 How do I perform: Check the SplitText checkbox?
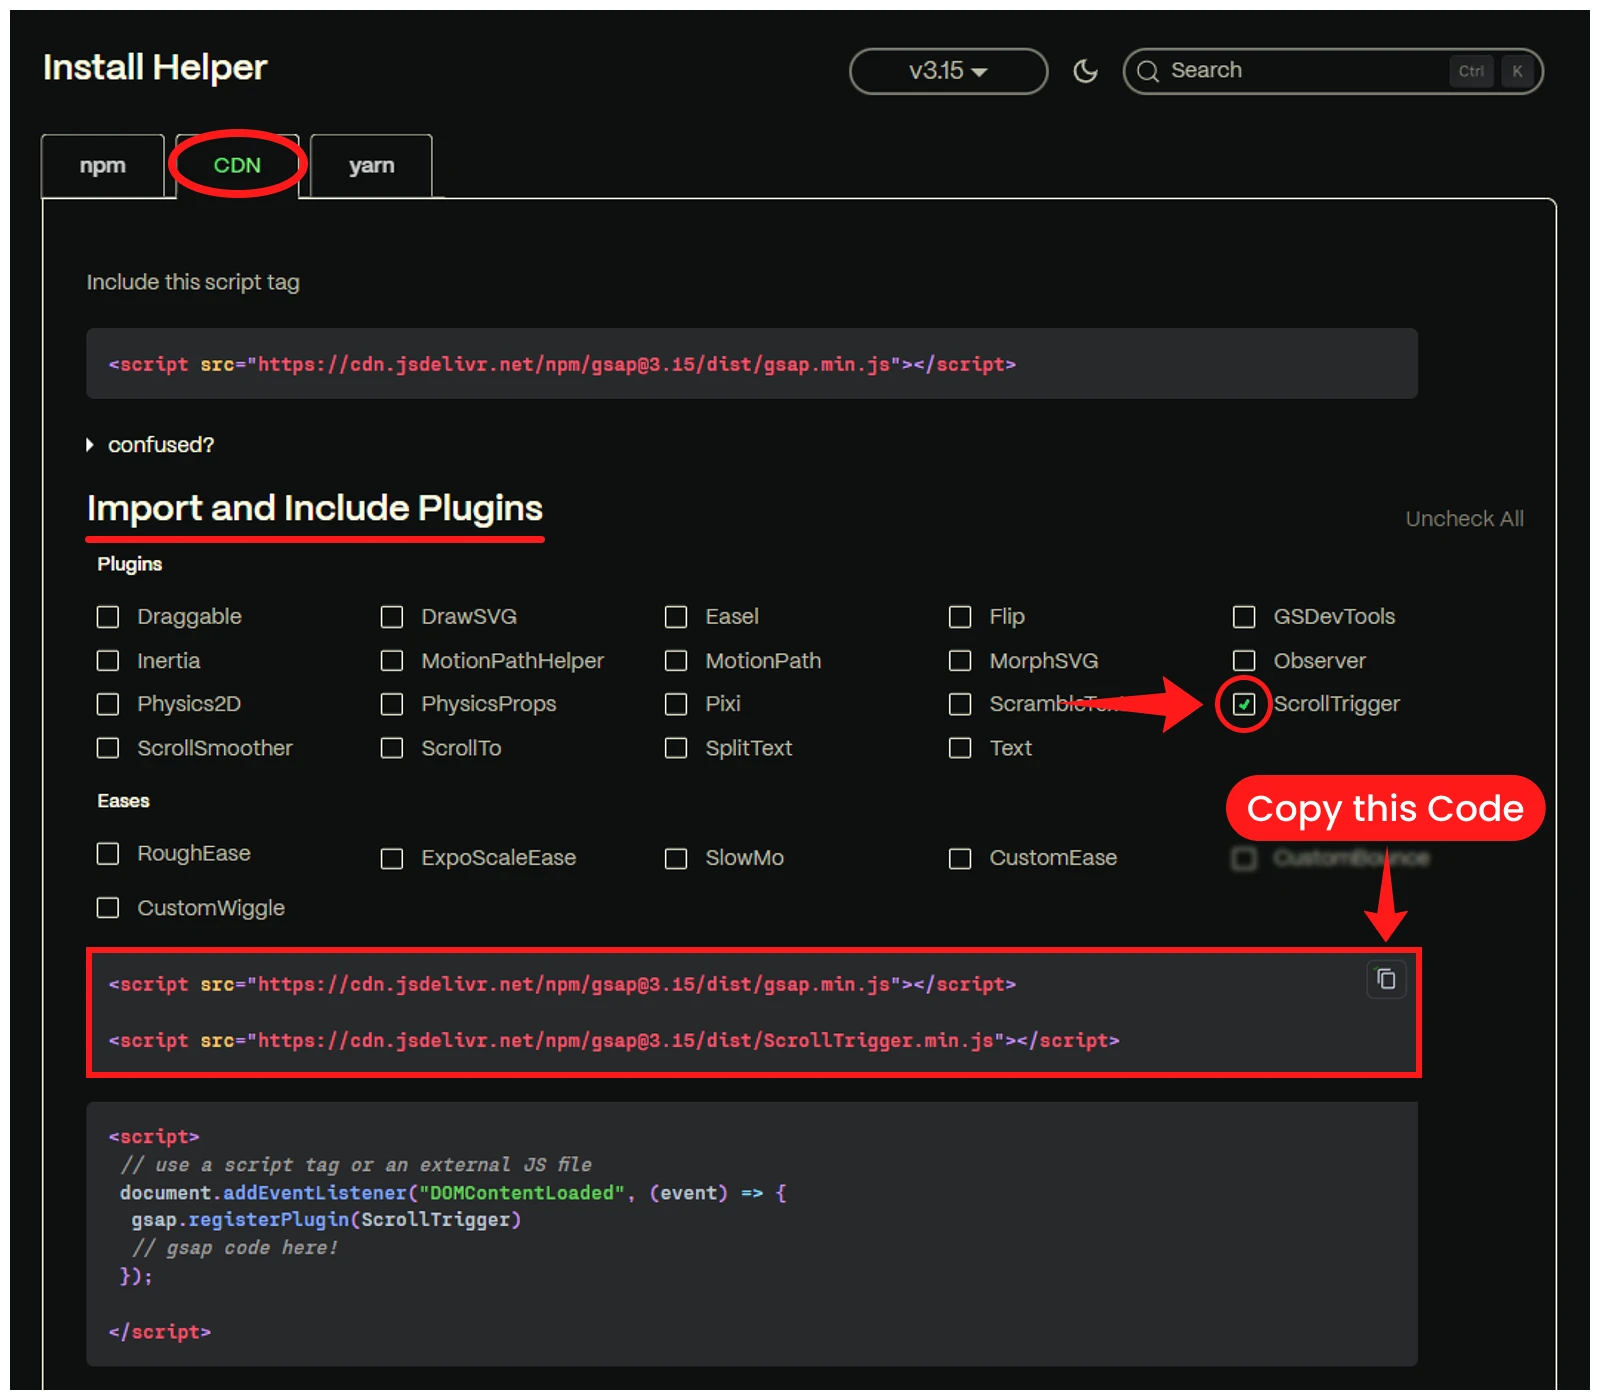(x=676, y=748)
